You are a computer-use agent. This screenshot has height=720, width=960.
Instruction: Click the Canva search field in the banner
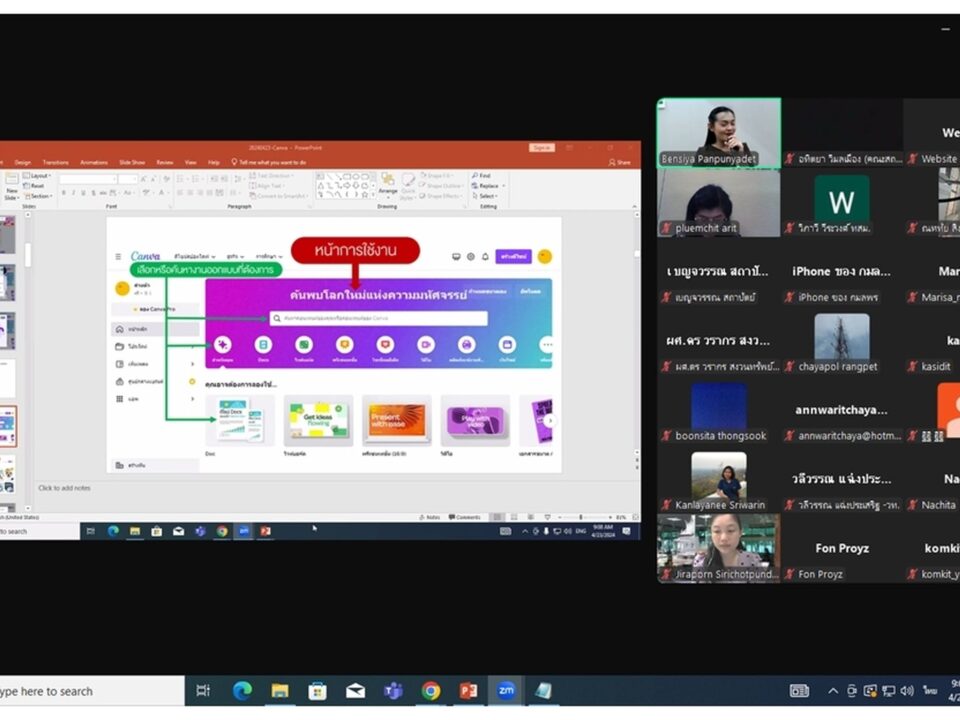[378, 318]
